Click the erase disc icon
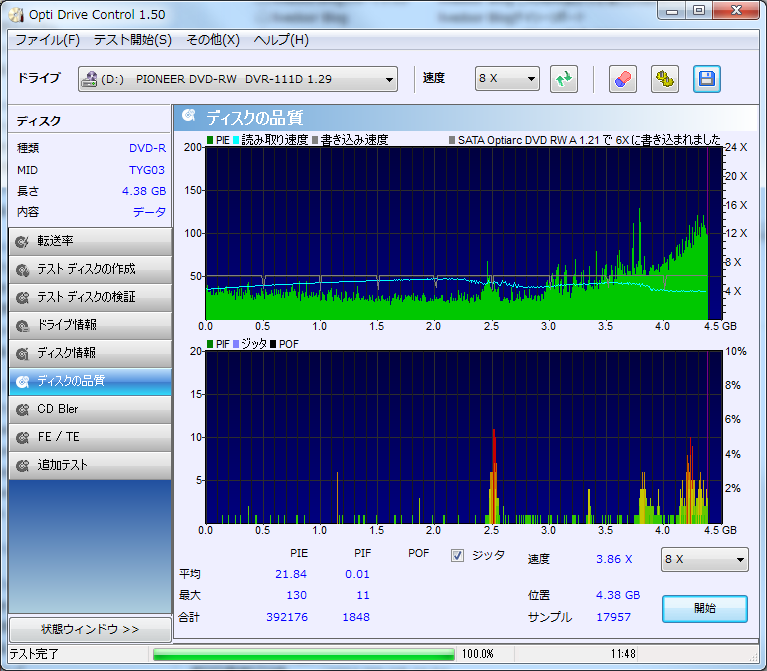Image resolution: width=767 pixels, height=671 pixels. coord(623,79)
